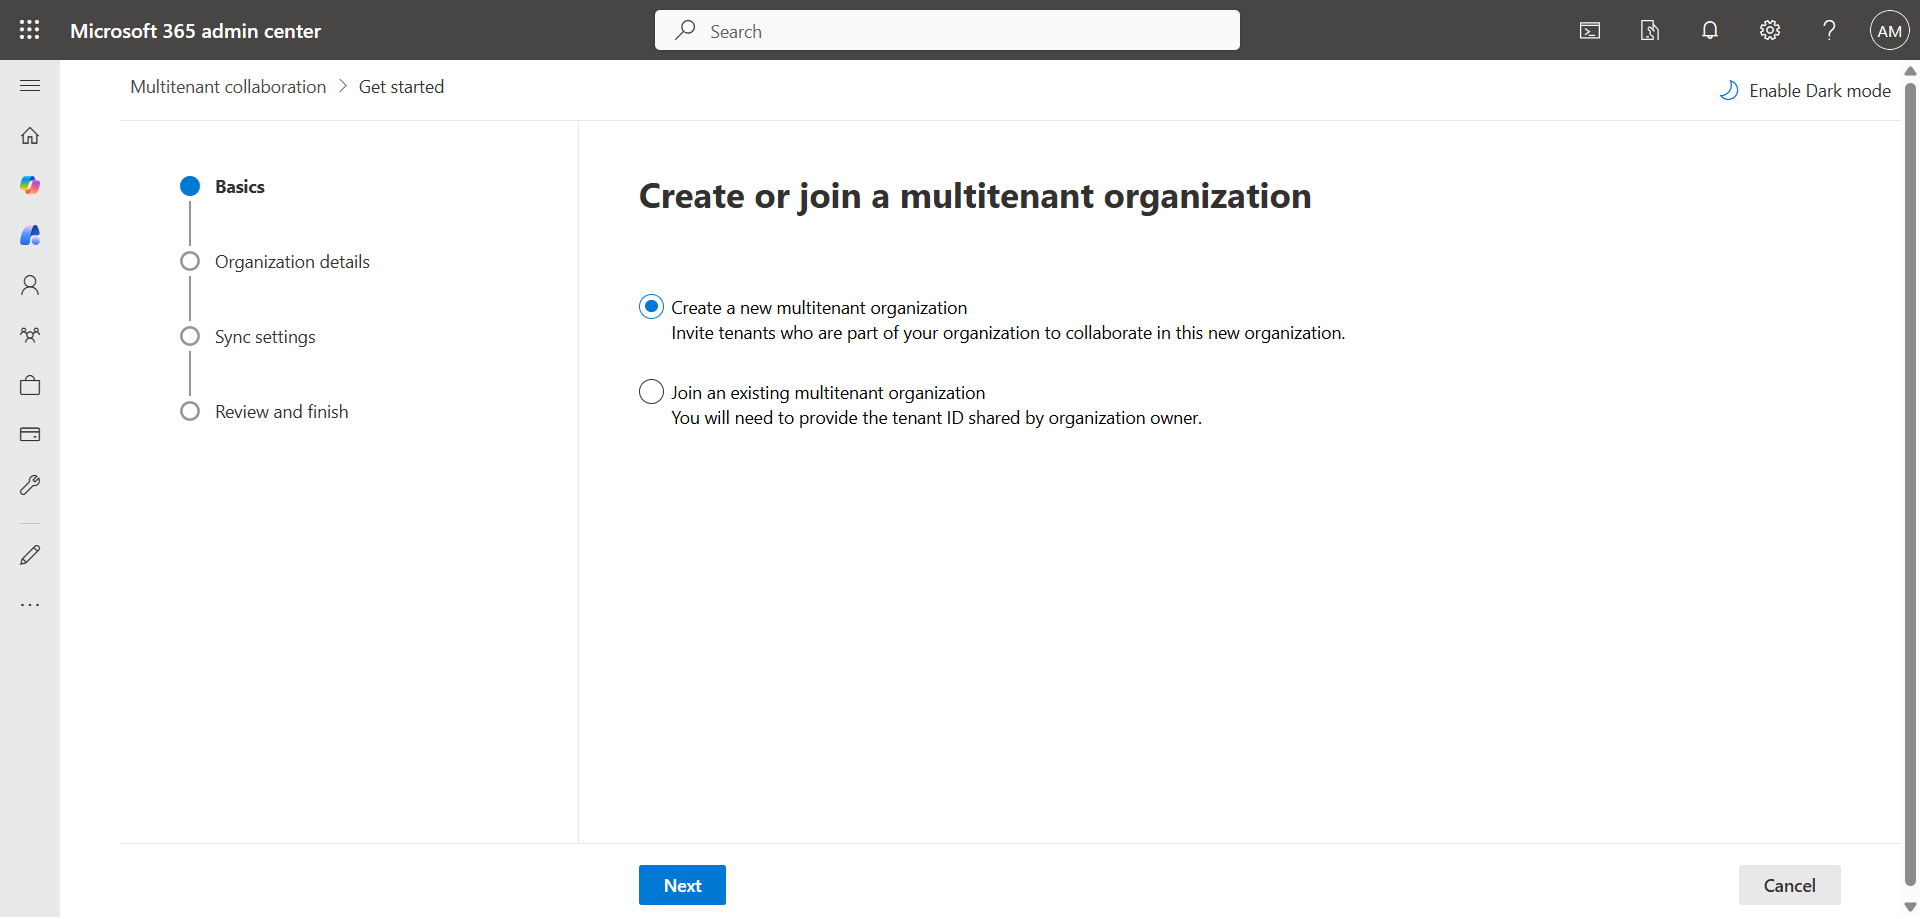Click the Next button
Screen dimensions: 1920x919
[x=682, y=885]
